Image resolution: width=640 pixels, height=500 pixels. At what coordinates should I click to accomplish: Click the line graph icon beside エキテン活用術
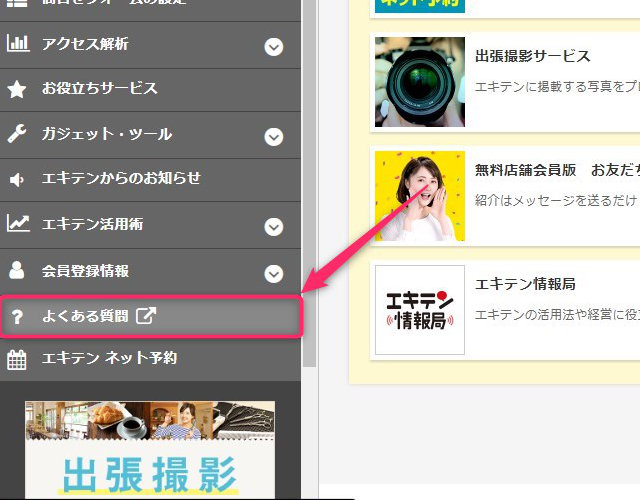pos(18,224)
